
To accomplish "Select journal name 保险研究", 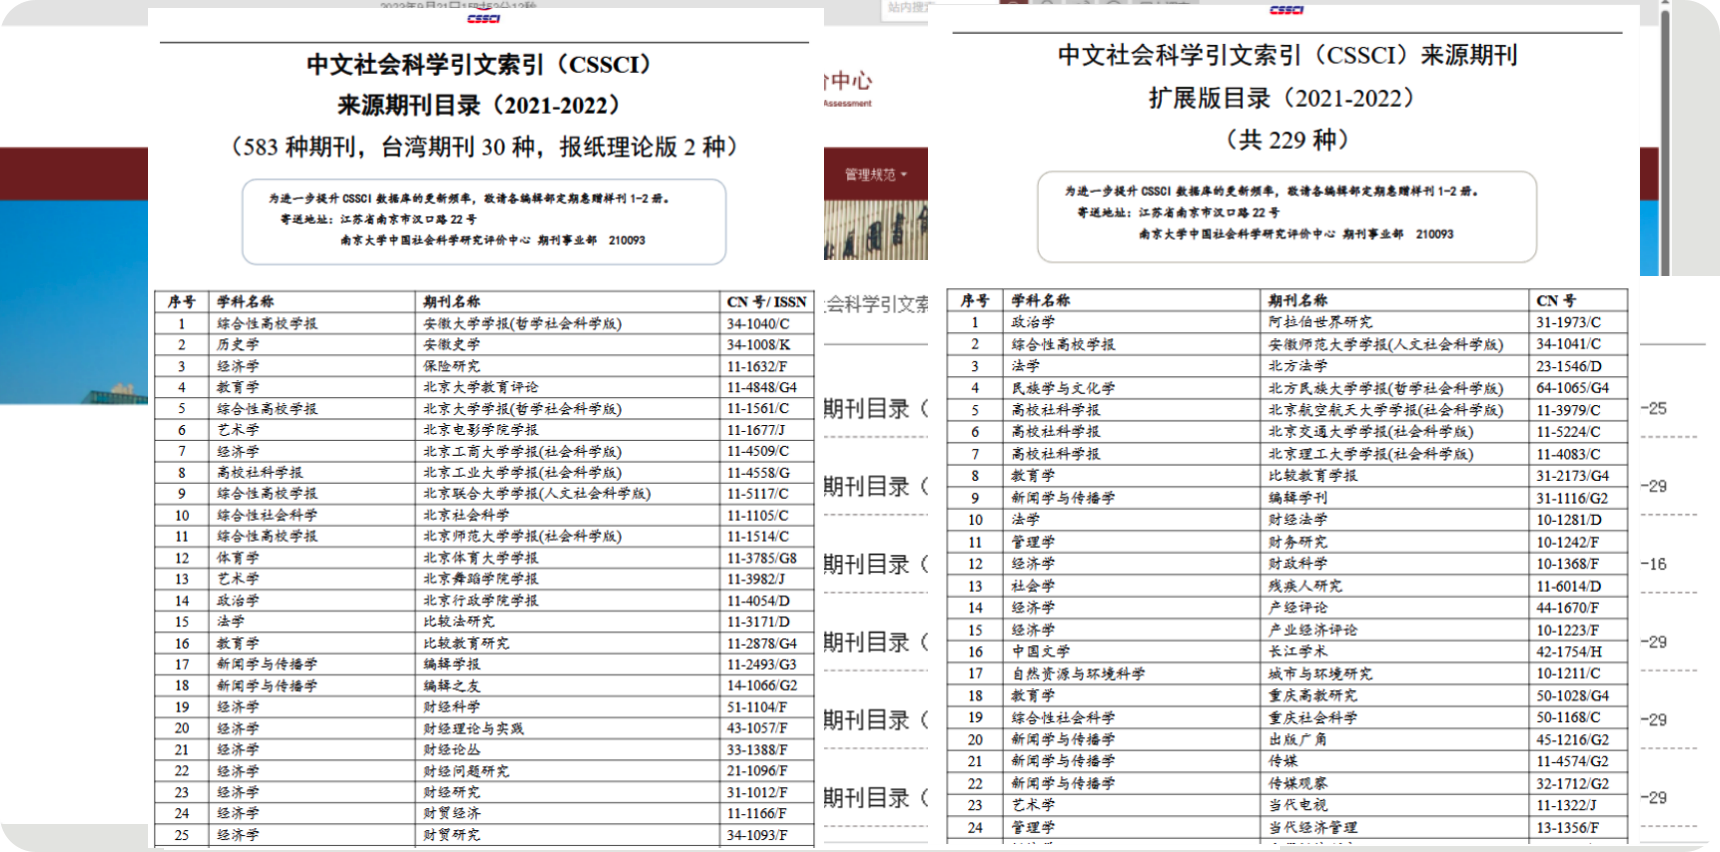I will (451, 366).
